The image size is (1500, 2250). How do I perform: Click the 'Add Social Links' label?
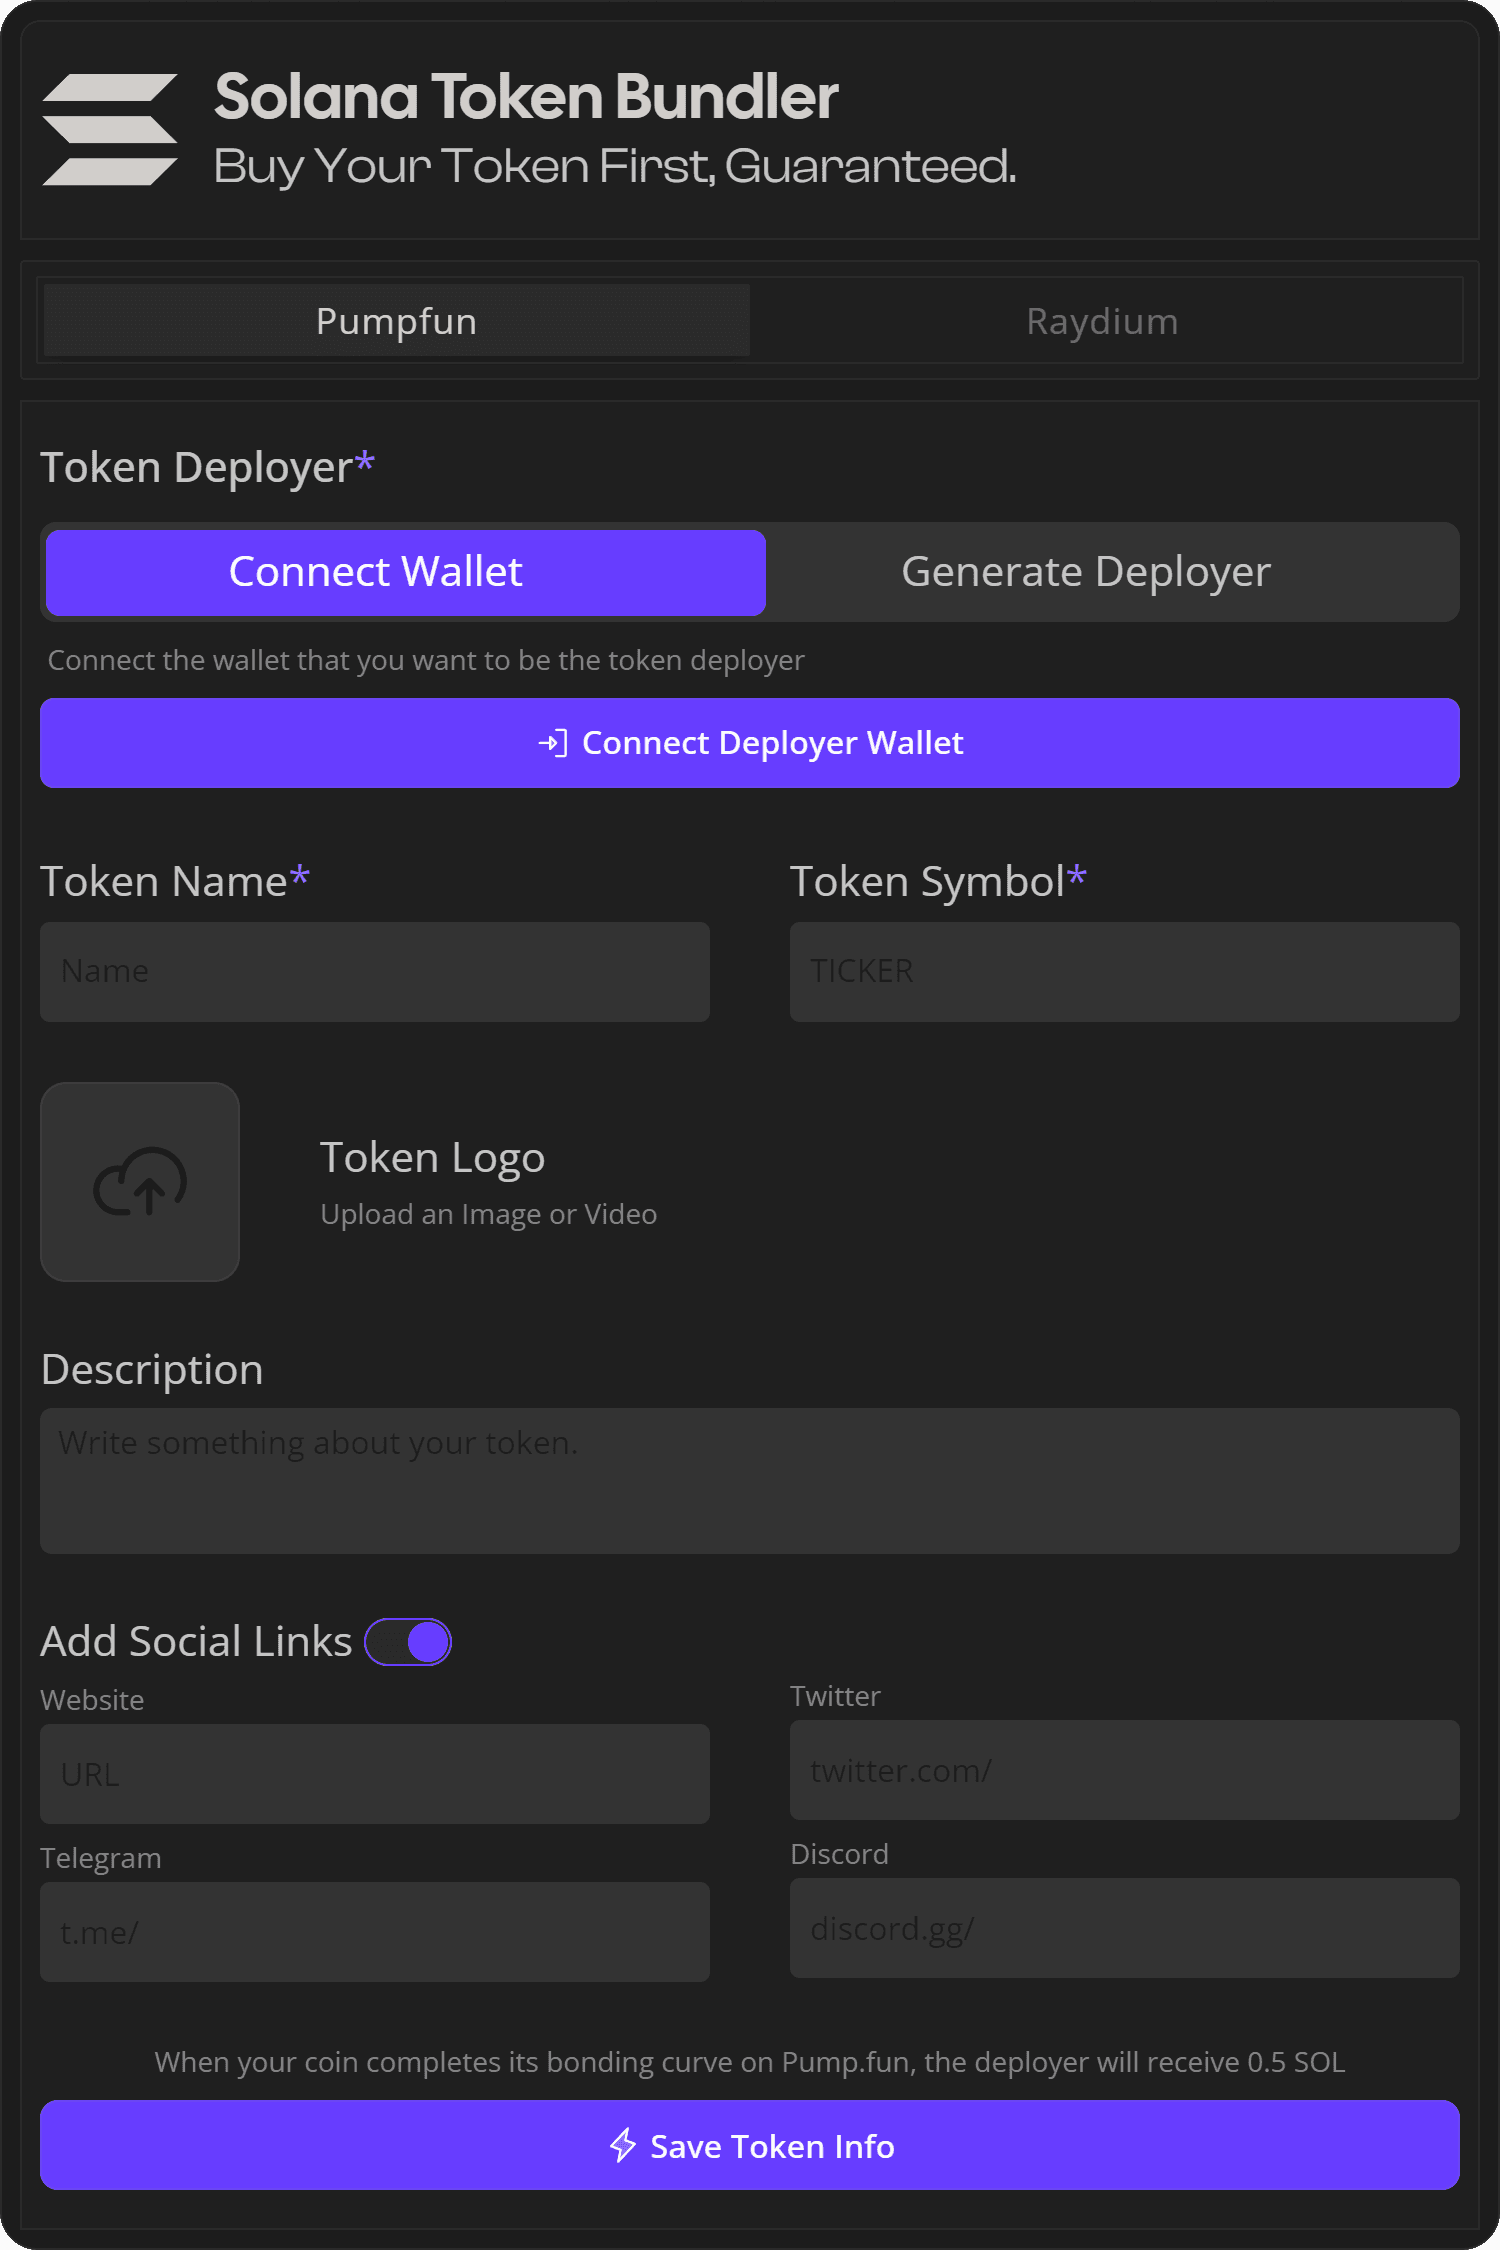196,1642
